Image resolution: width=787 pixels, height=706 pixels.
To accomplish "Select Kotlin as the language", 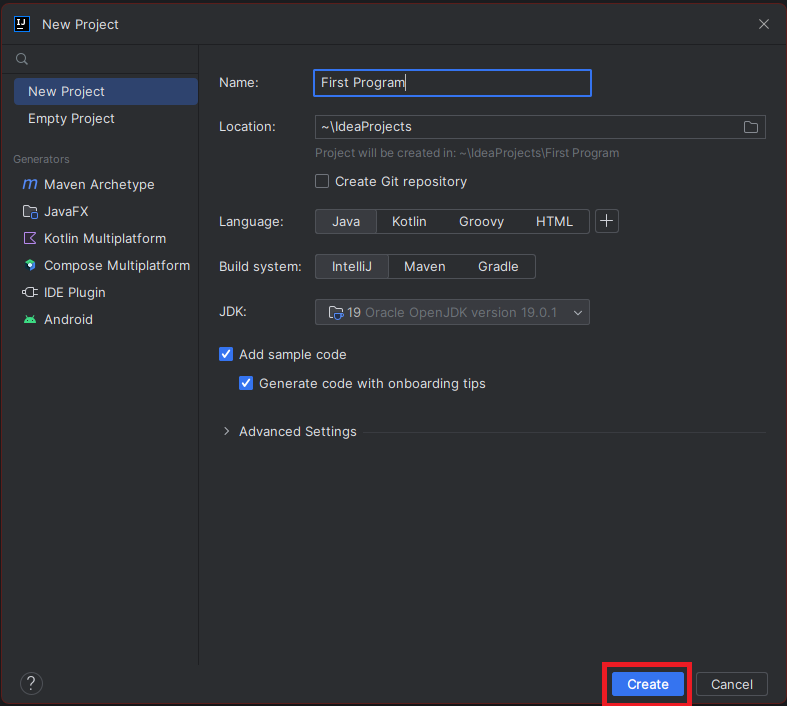I will pos(409,221).
